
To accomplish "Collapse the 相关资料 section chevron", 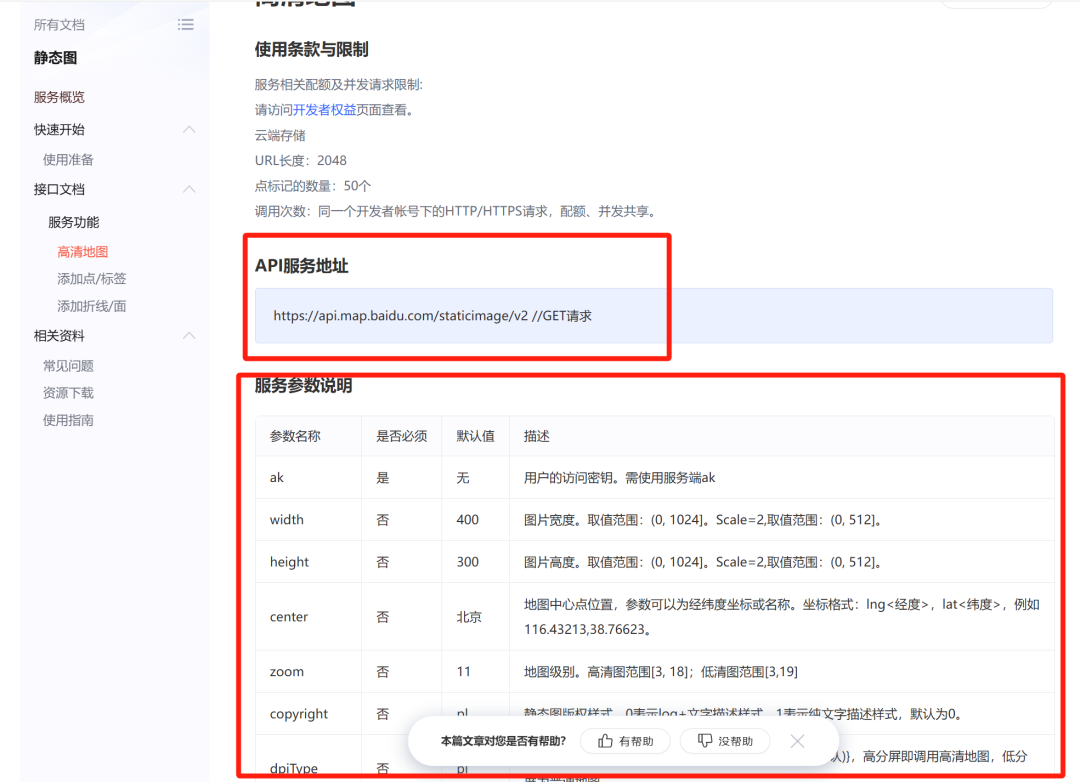I will (x=189, y=336).
